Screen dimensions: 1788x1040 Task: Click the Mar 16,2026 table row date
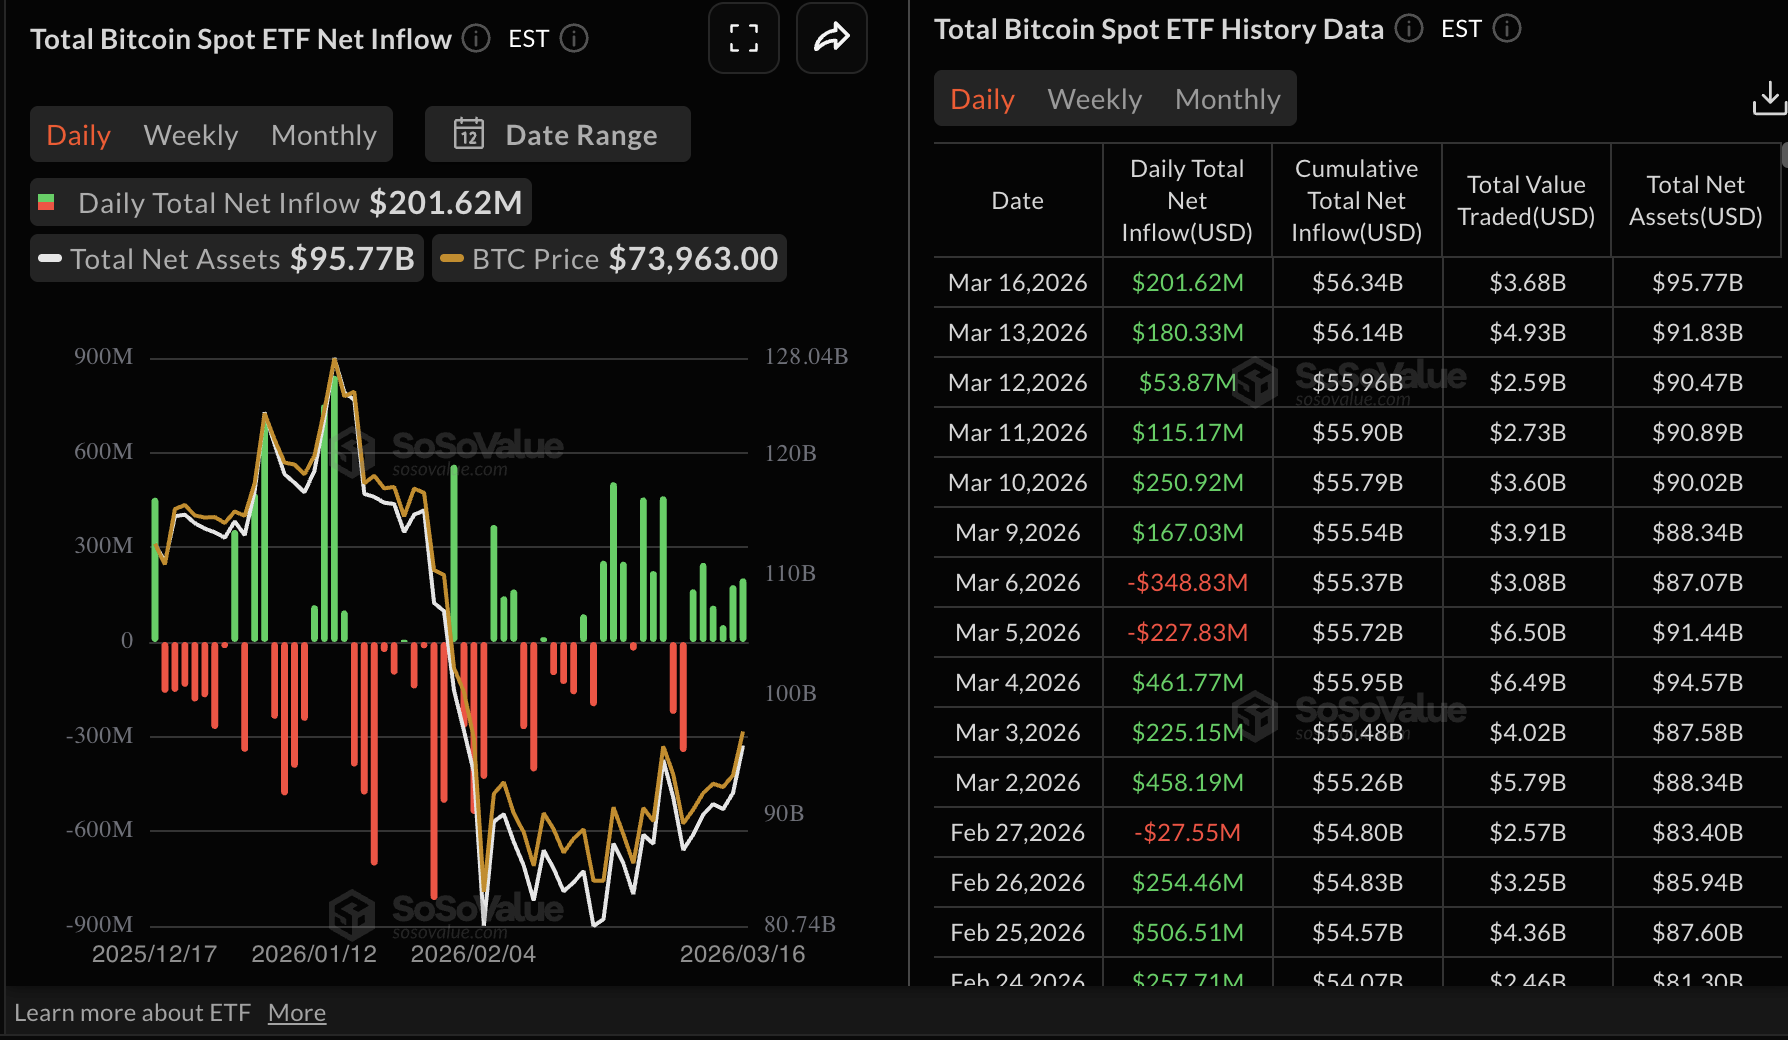coord(1017,283)
